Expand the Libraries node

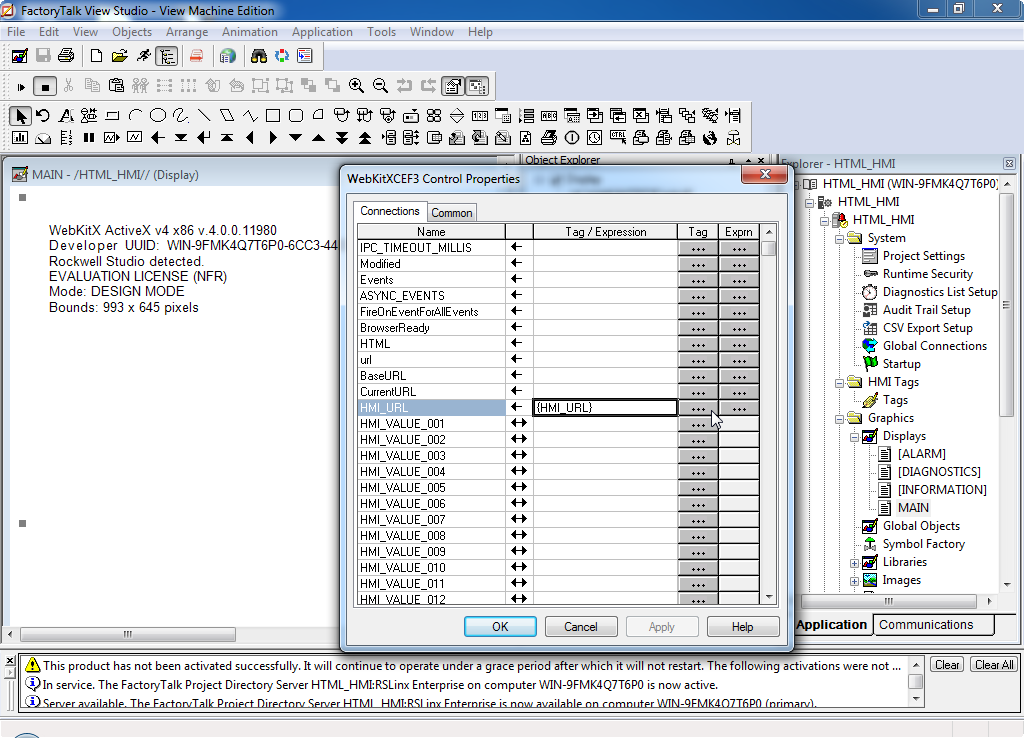854,563
